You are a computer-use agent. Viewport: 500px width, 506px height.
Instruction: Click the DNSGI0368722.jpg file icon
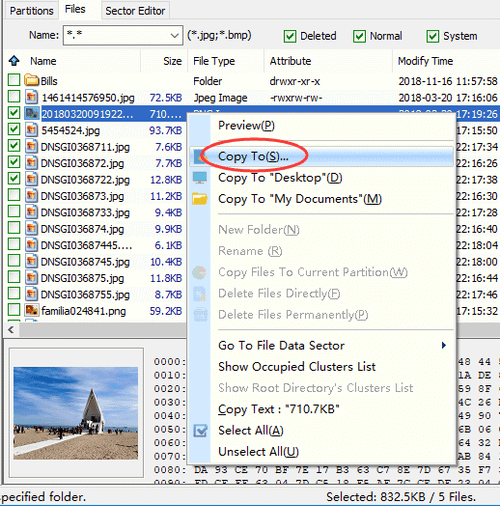click(31, 179)
